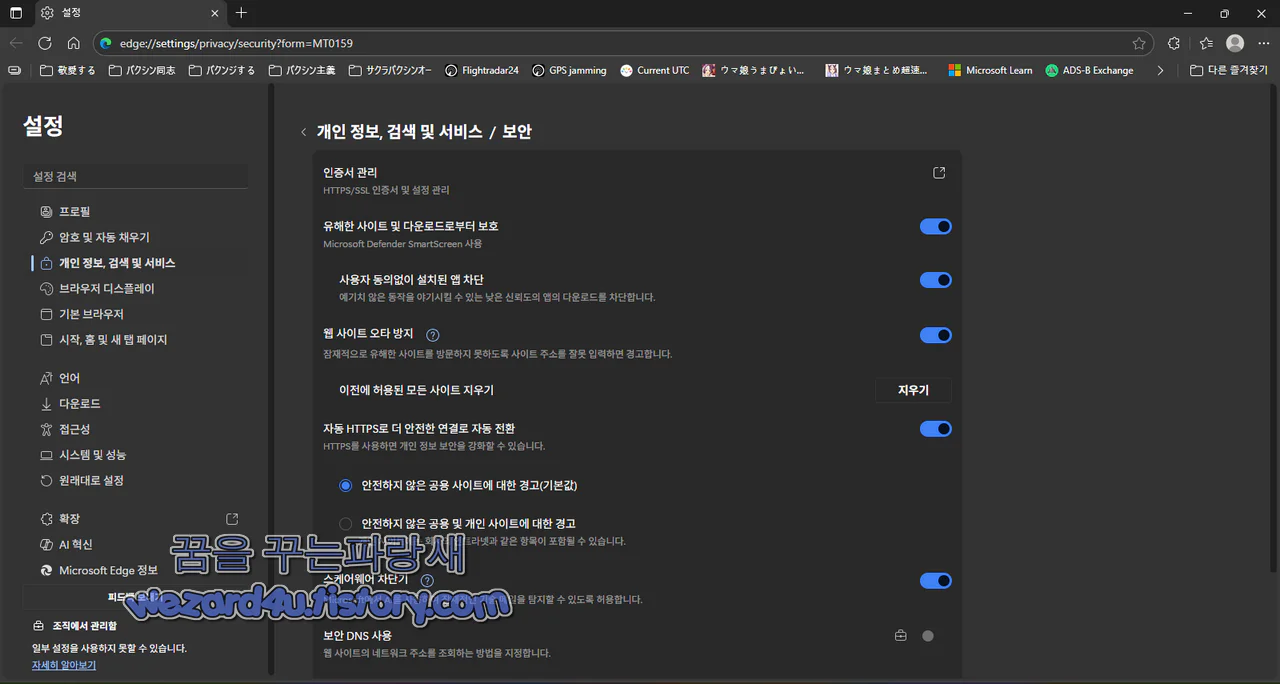Click the 지우기 button
This screenshot has height=684, width=1280.
pyautogui.click(x=913, y=390)
